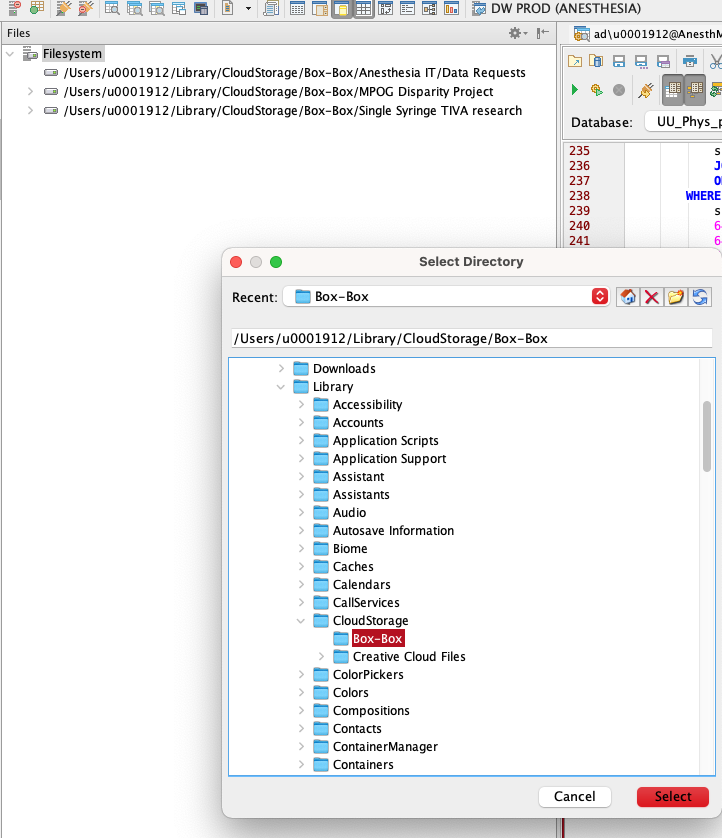This screenshot has width=722, height=838.
Task: Open the Database selection combo box
Action: tap(682, 122)
